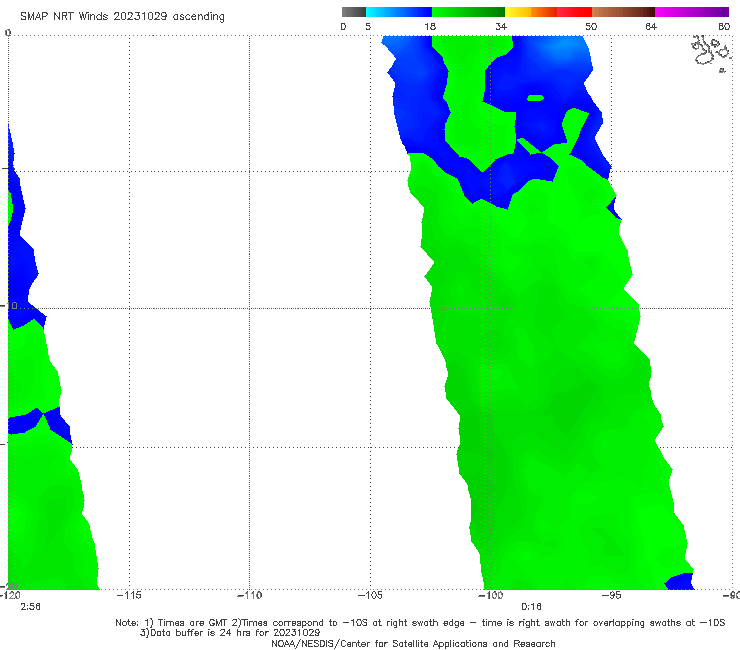740x650 pixels.
Task: Click the small blue patch at the swath's bottom right
Action: click(680, 582)
